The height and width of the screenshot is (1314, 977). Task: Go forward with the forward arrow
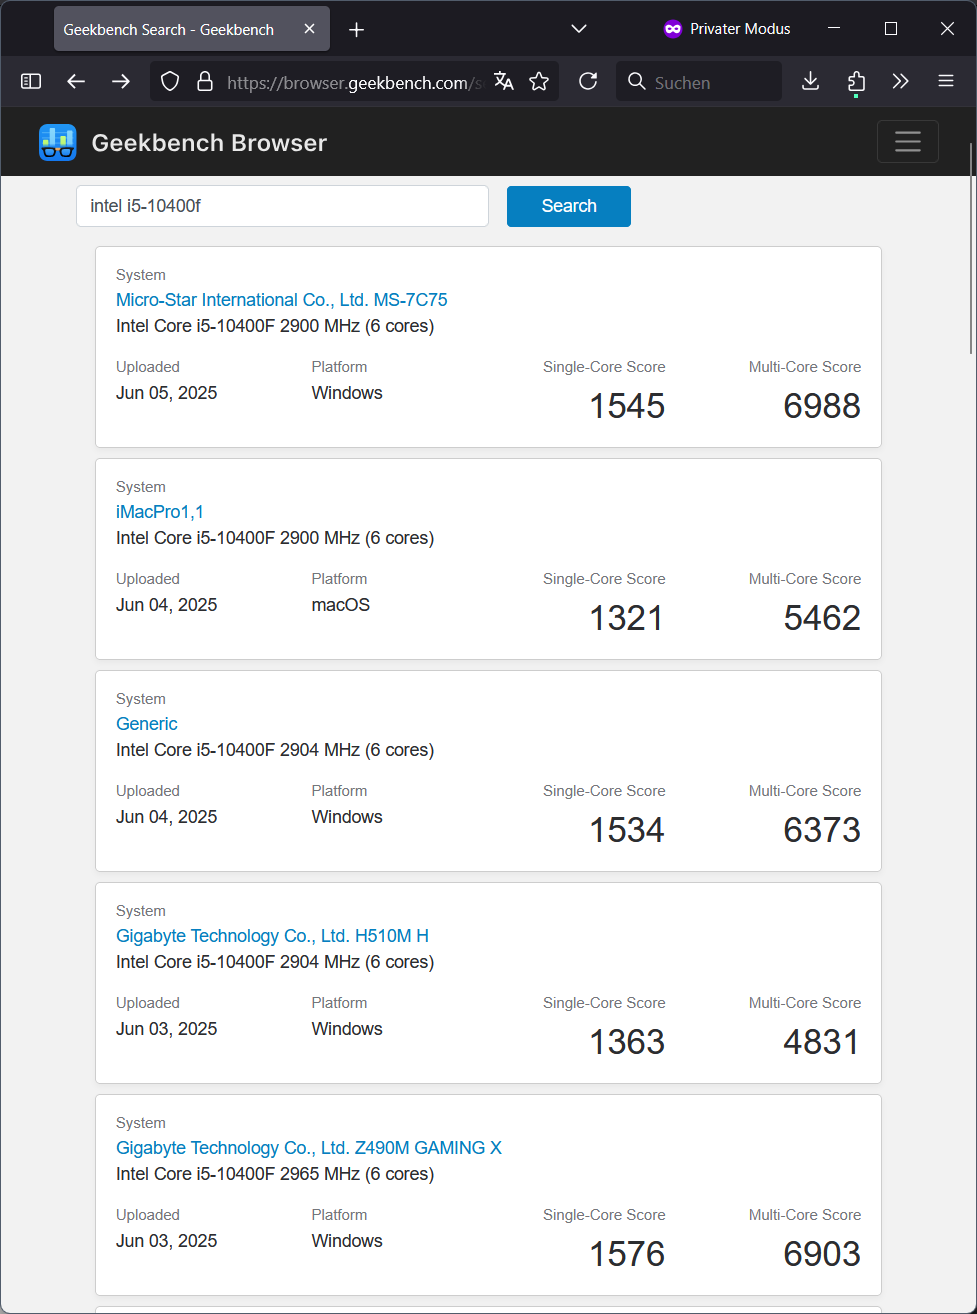click(121, 82)
